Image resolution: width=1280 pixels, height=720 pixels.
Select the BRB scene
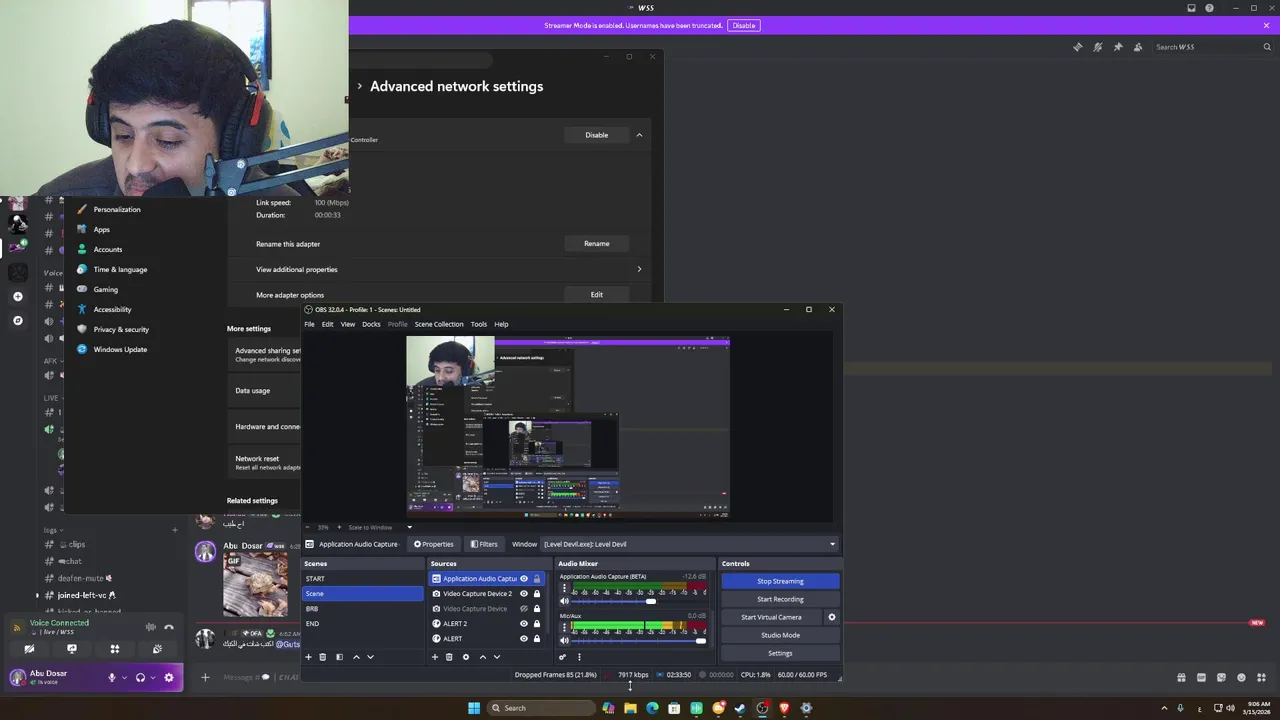coord(363,609)
